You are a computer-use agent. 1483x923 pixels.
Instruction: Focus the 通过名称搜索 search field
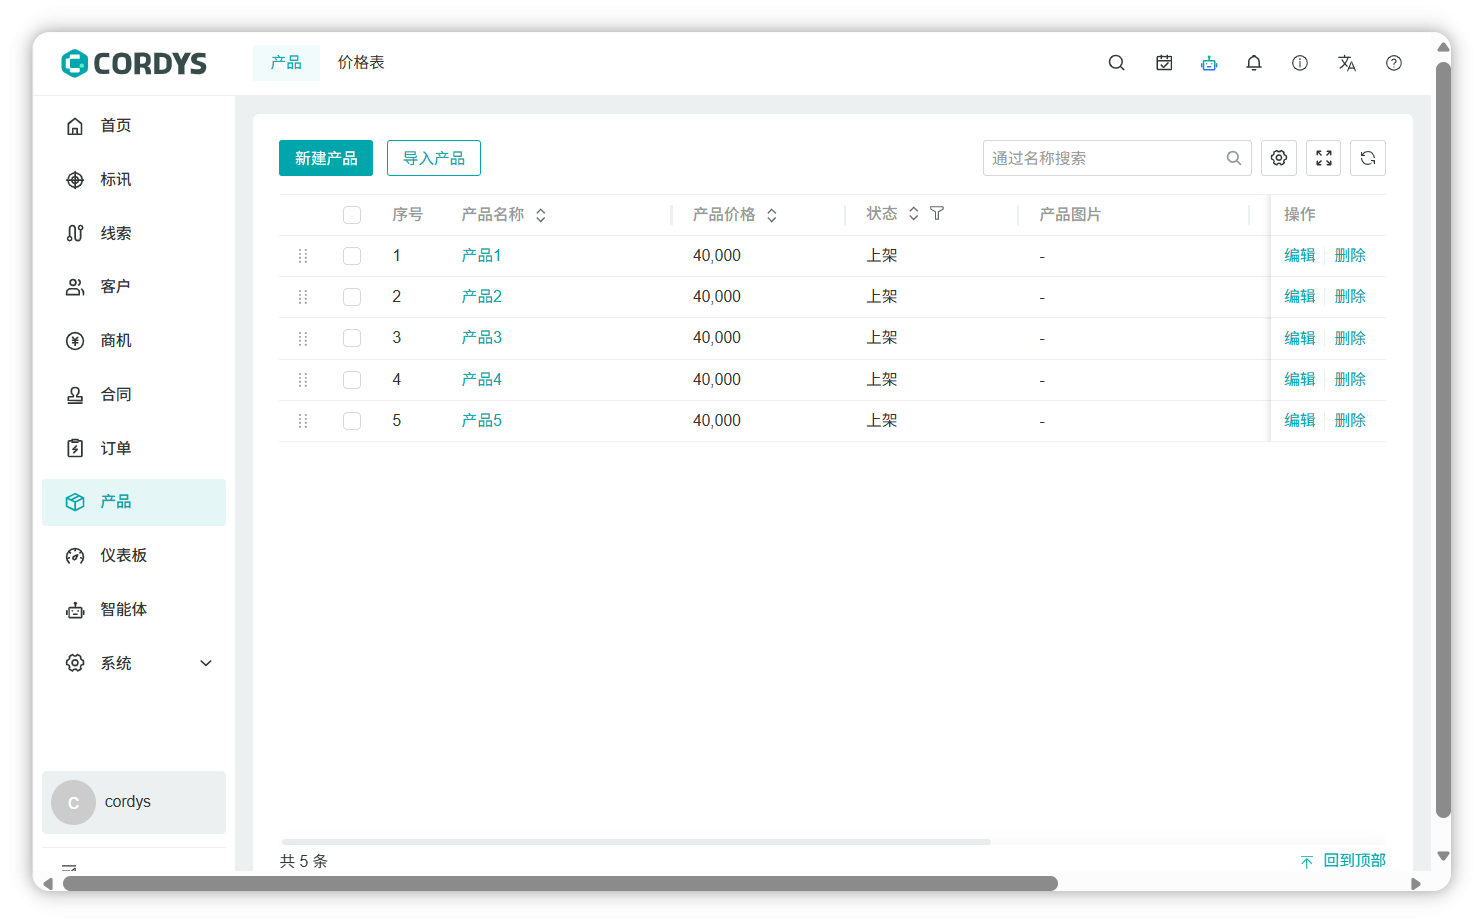click(x=1117, y=158)
